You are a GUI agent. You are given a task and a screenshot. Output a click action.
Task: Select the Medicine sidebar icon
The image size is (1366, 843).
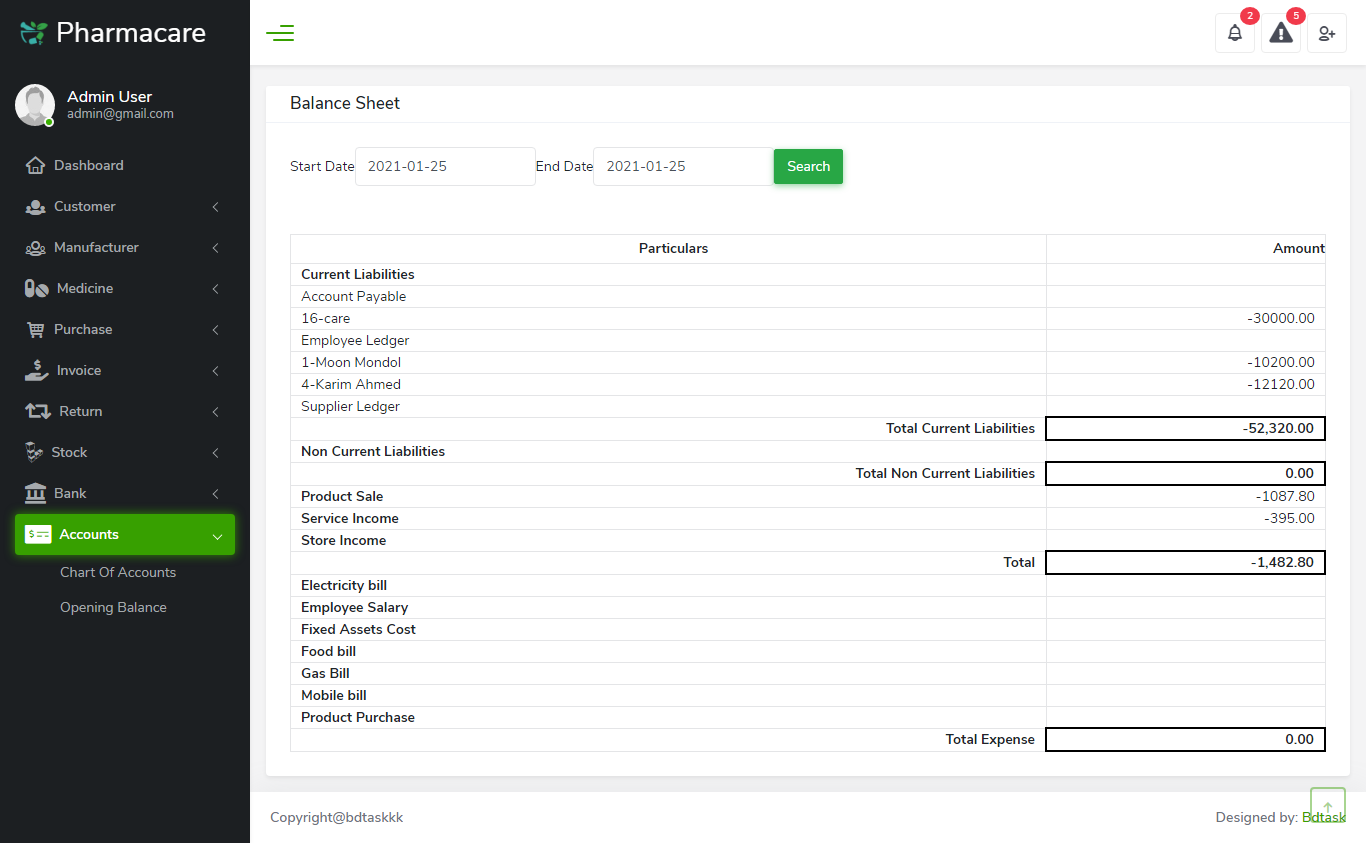point(35,288)
